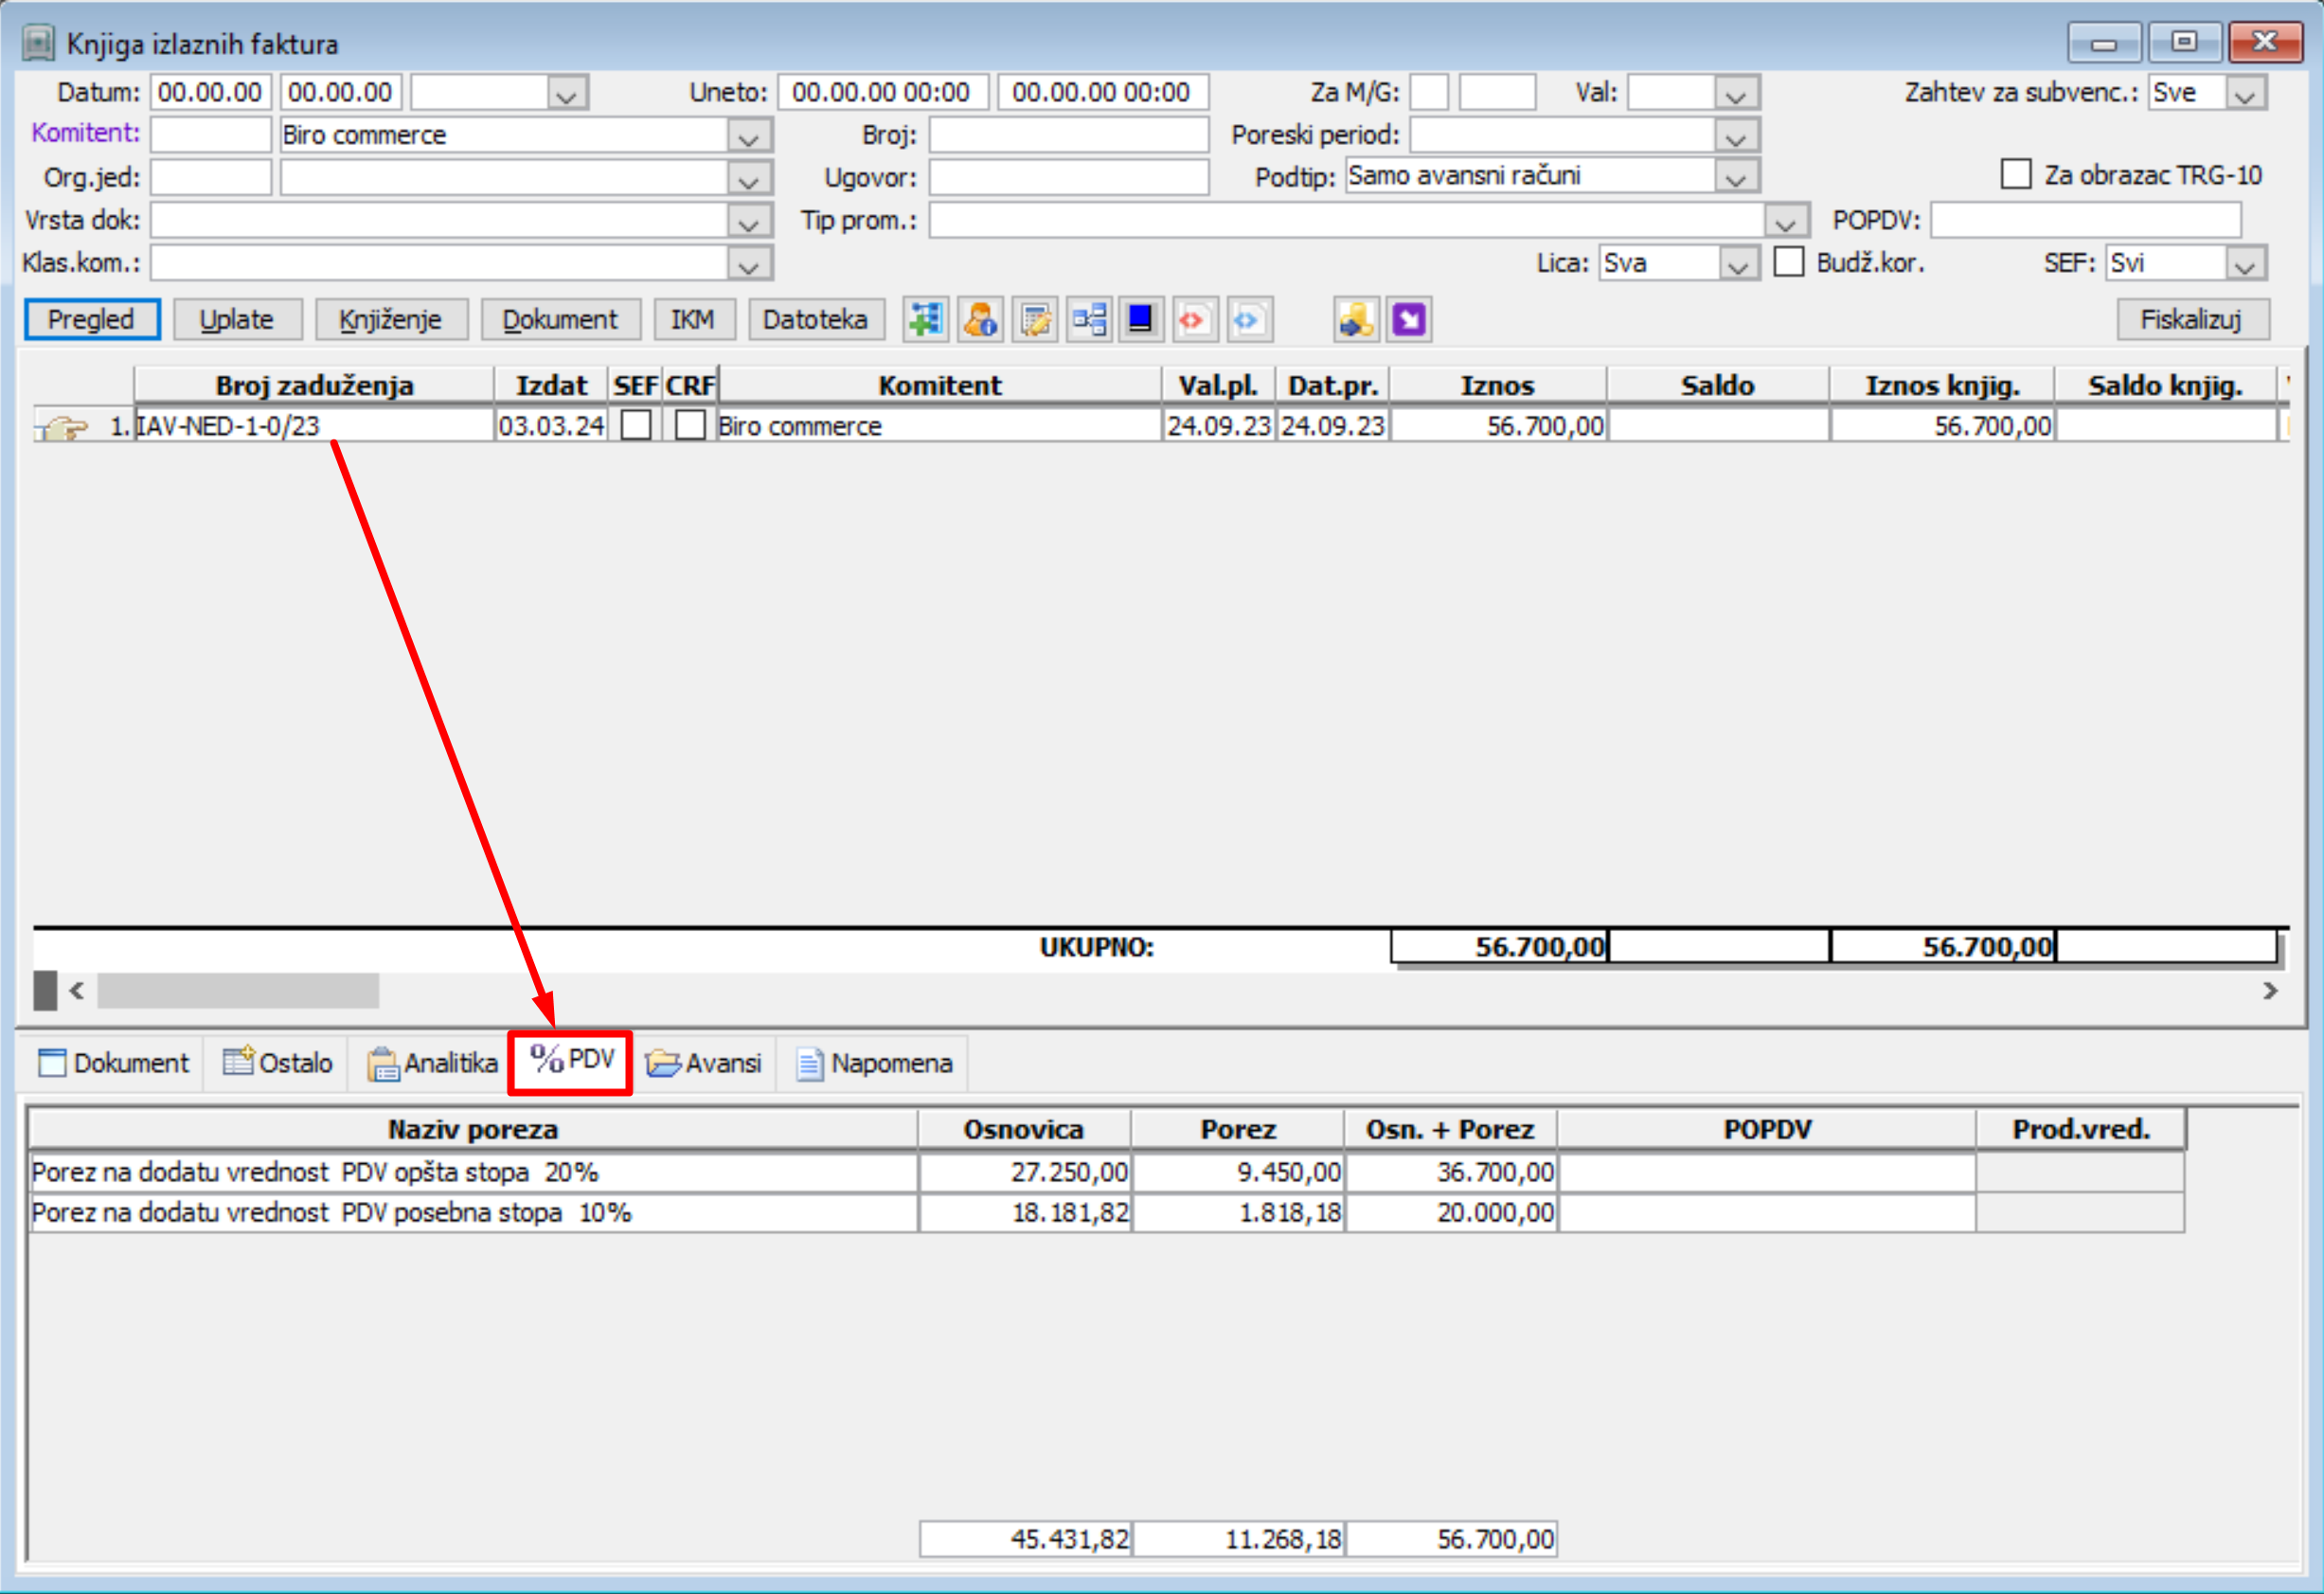Click into the Broj input field
The width and height of the screenshot is (2324, 1594).
click(x=1068, y=135)
